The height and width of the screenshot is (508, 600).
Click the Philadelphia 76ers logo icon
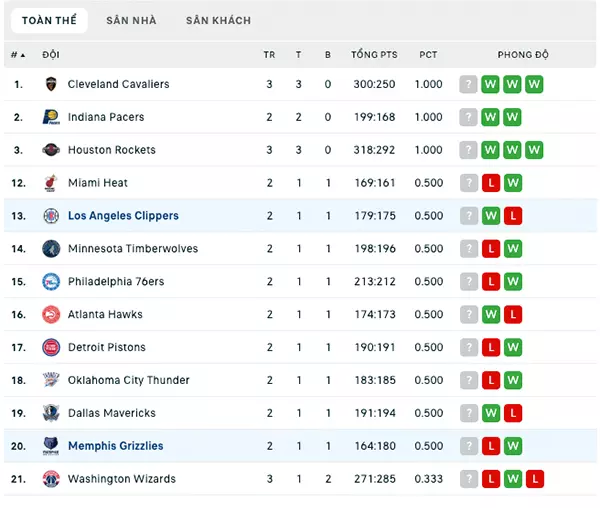51,282
